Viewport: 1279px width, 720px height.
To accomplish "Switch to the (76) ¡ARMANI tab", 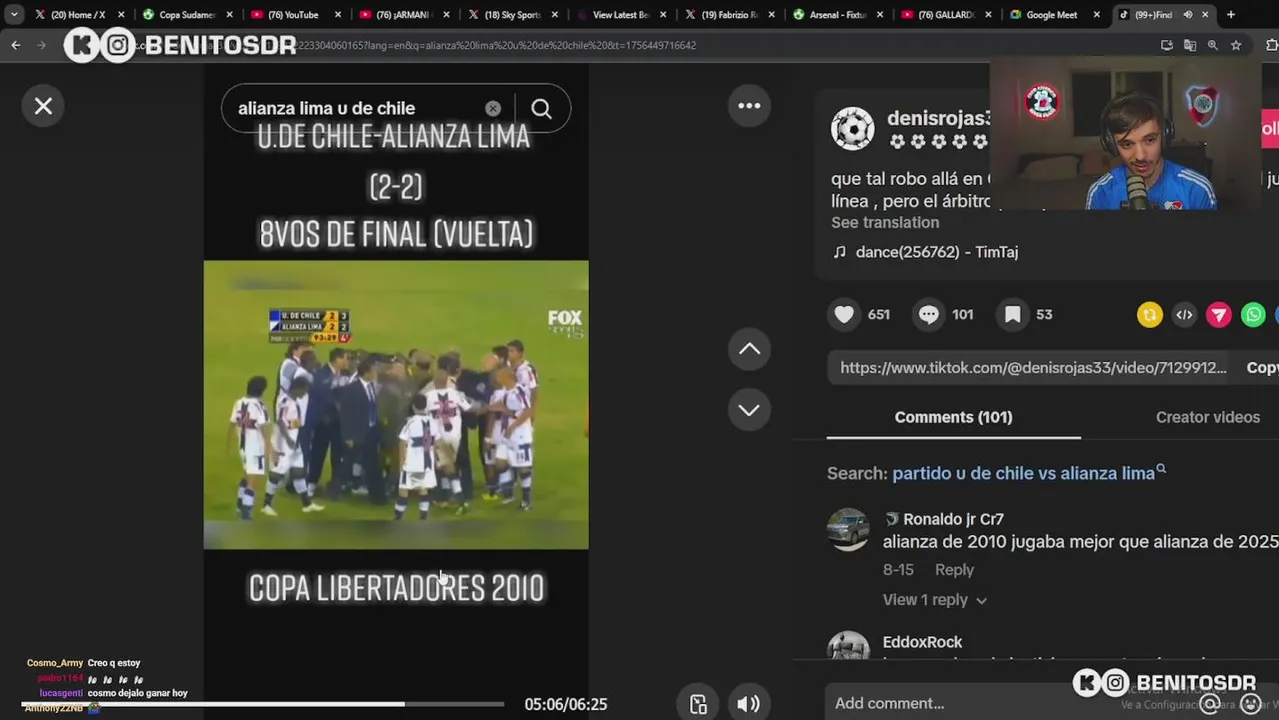I will point(403,15).
